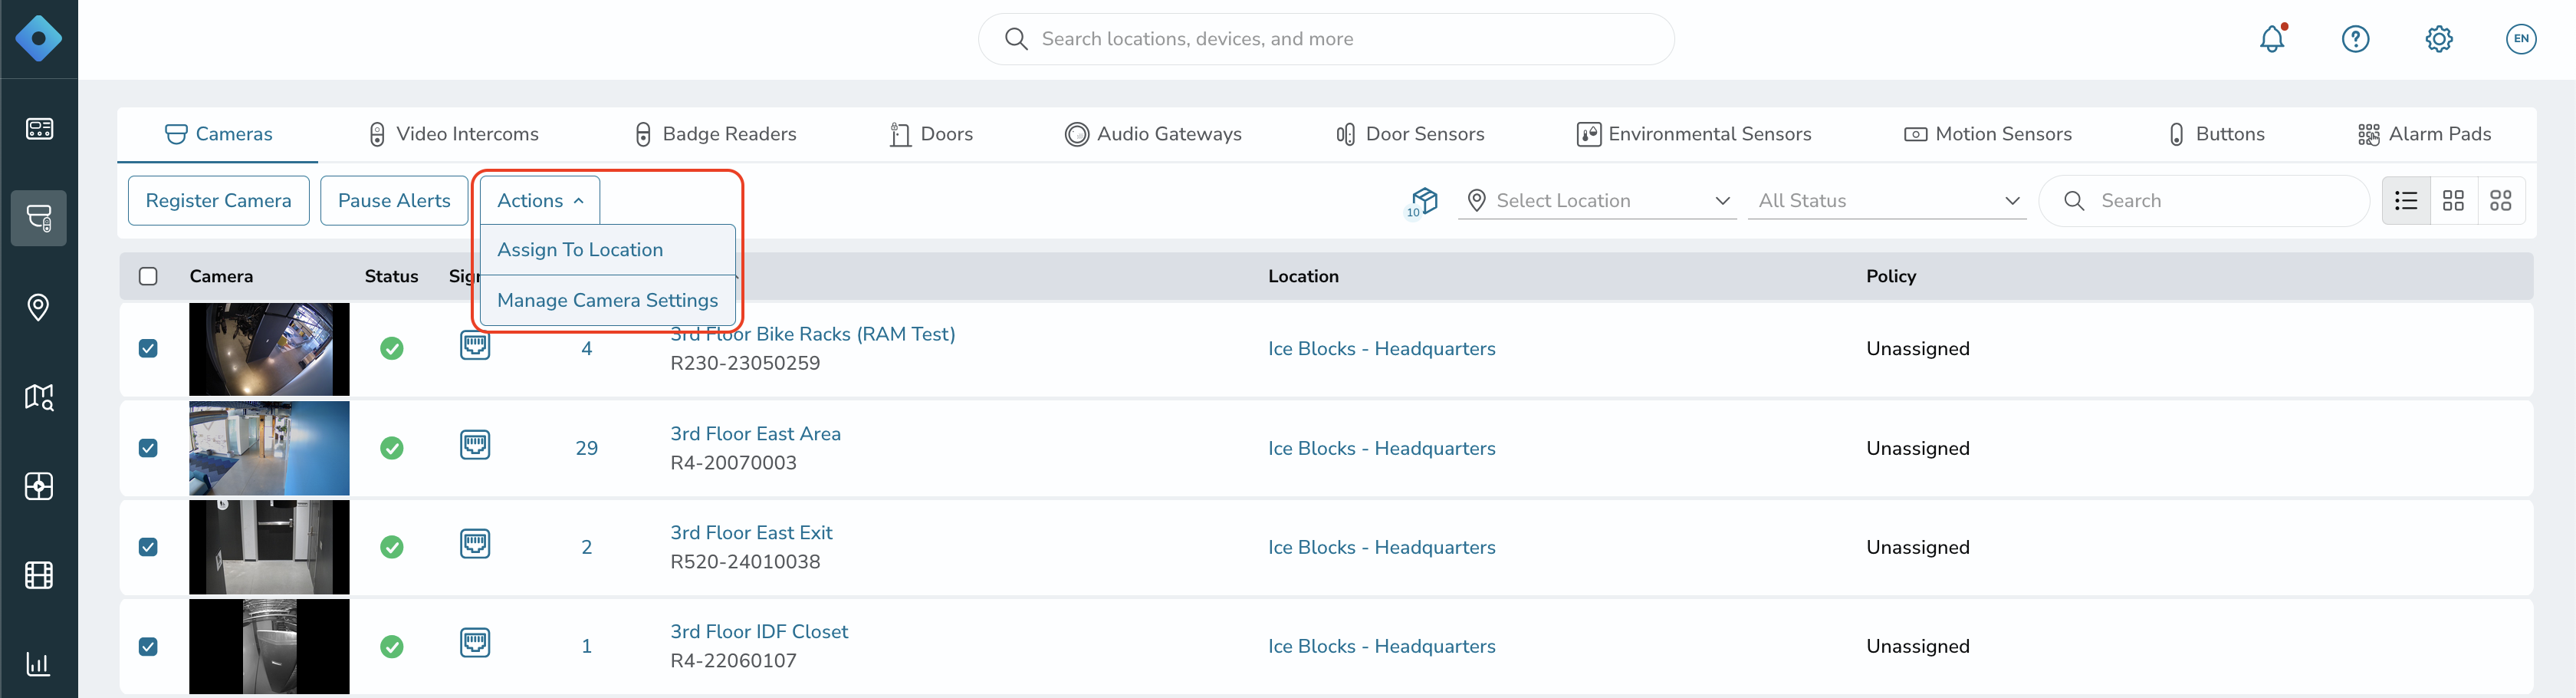Switch to the Badge Readers tab
2576x698 pixels.
pyautogui.click(x=715, y=134)
